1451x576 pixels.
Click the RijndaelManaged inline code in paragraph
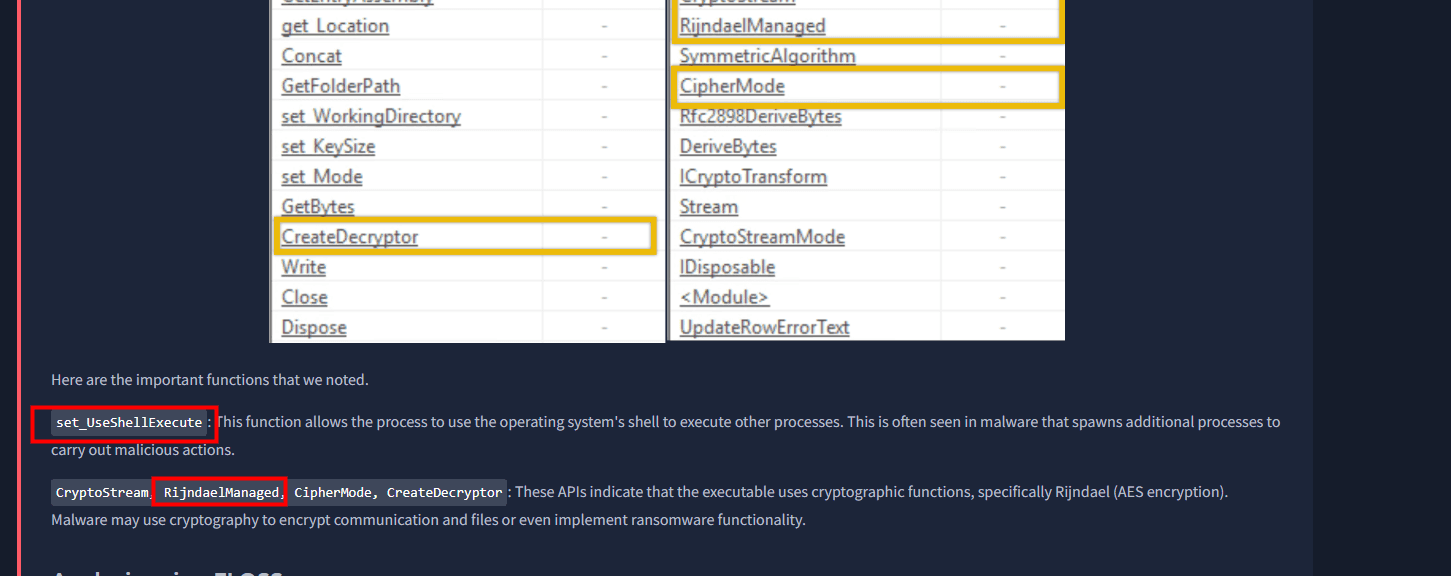click(221, 493)
